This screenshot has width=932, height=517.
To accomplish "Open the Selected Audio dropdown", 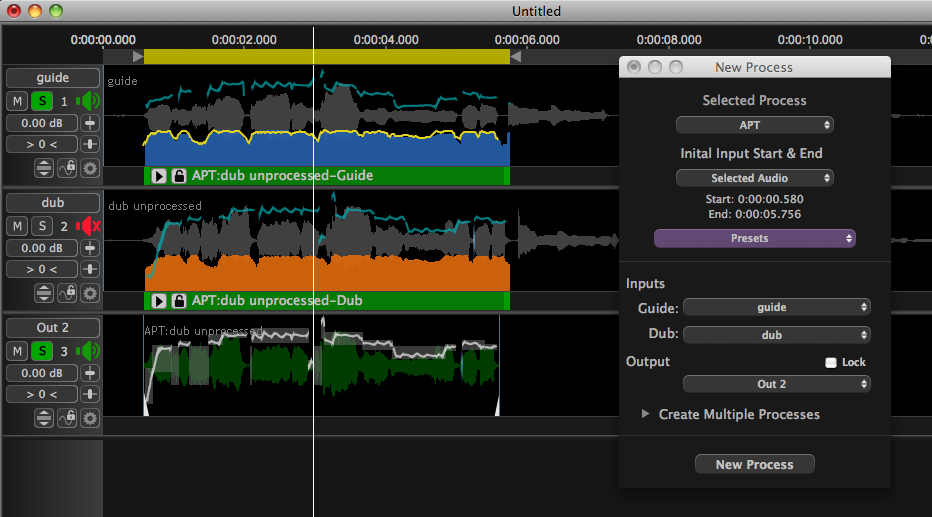I will pos(754,178).
